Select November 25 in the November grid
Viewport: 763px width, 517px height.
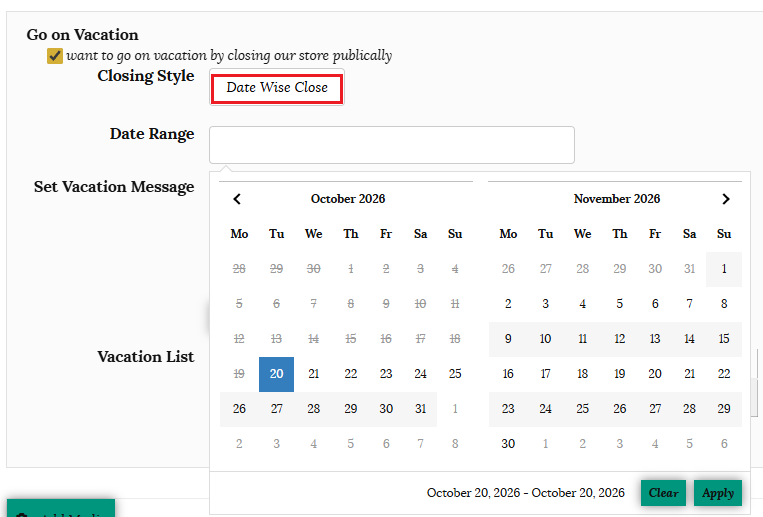[582, 409]
